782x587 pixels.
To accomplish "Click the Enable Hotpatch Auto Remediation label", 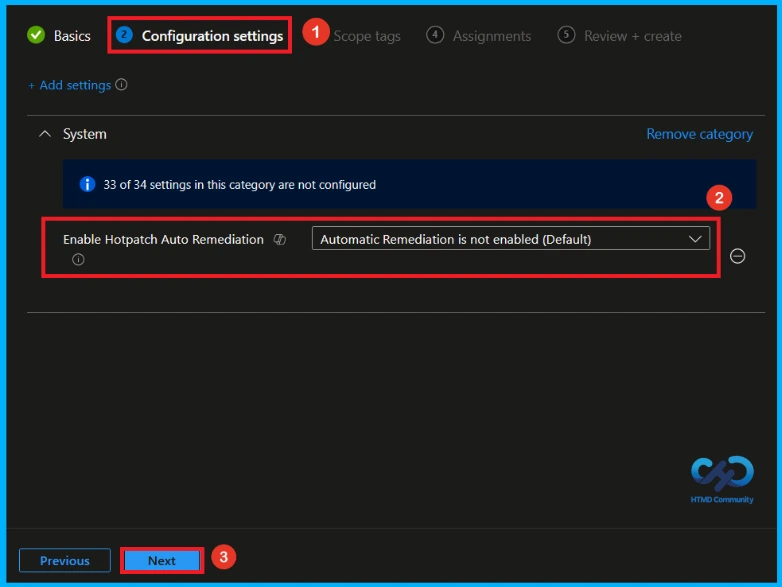I will [163, 239].
